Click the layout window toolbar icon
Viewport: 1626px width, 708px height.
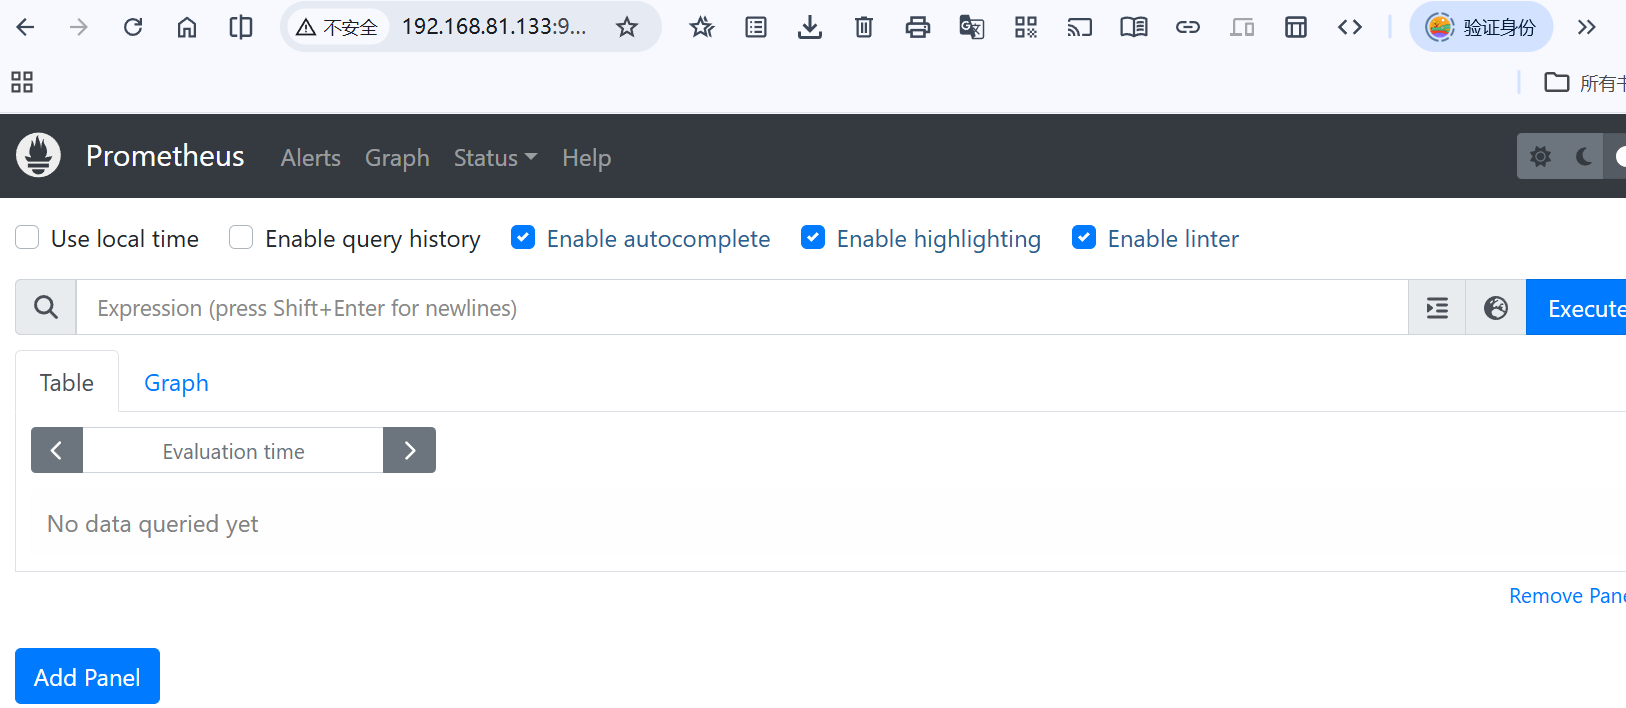1296,27
